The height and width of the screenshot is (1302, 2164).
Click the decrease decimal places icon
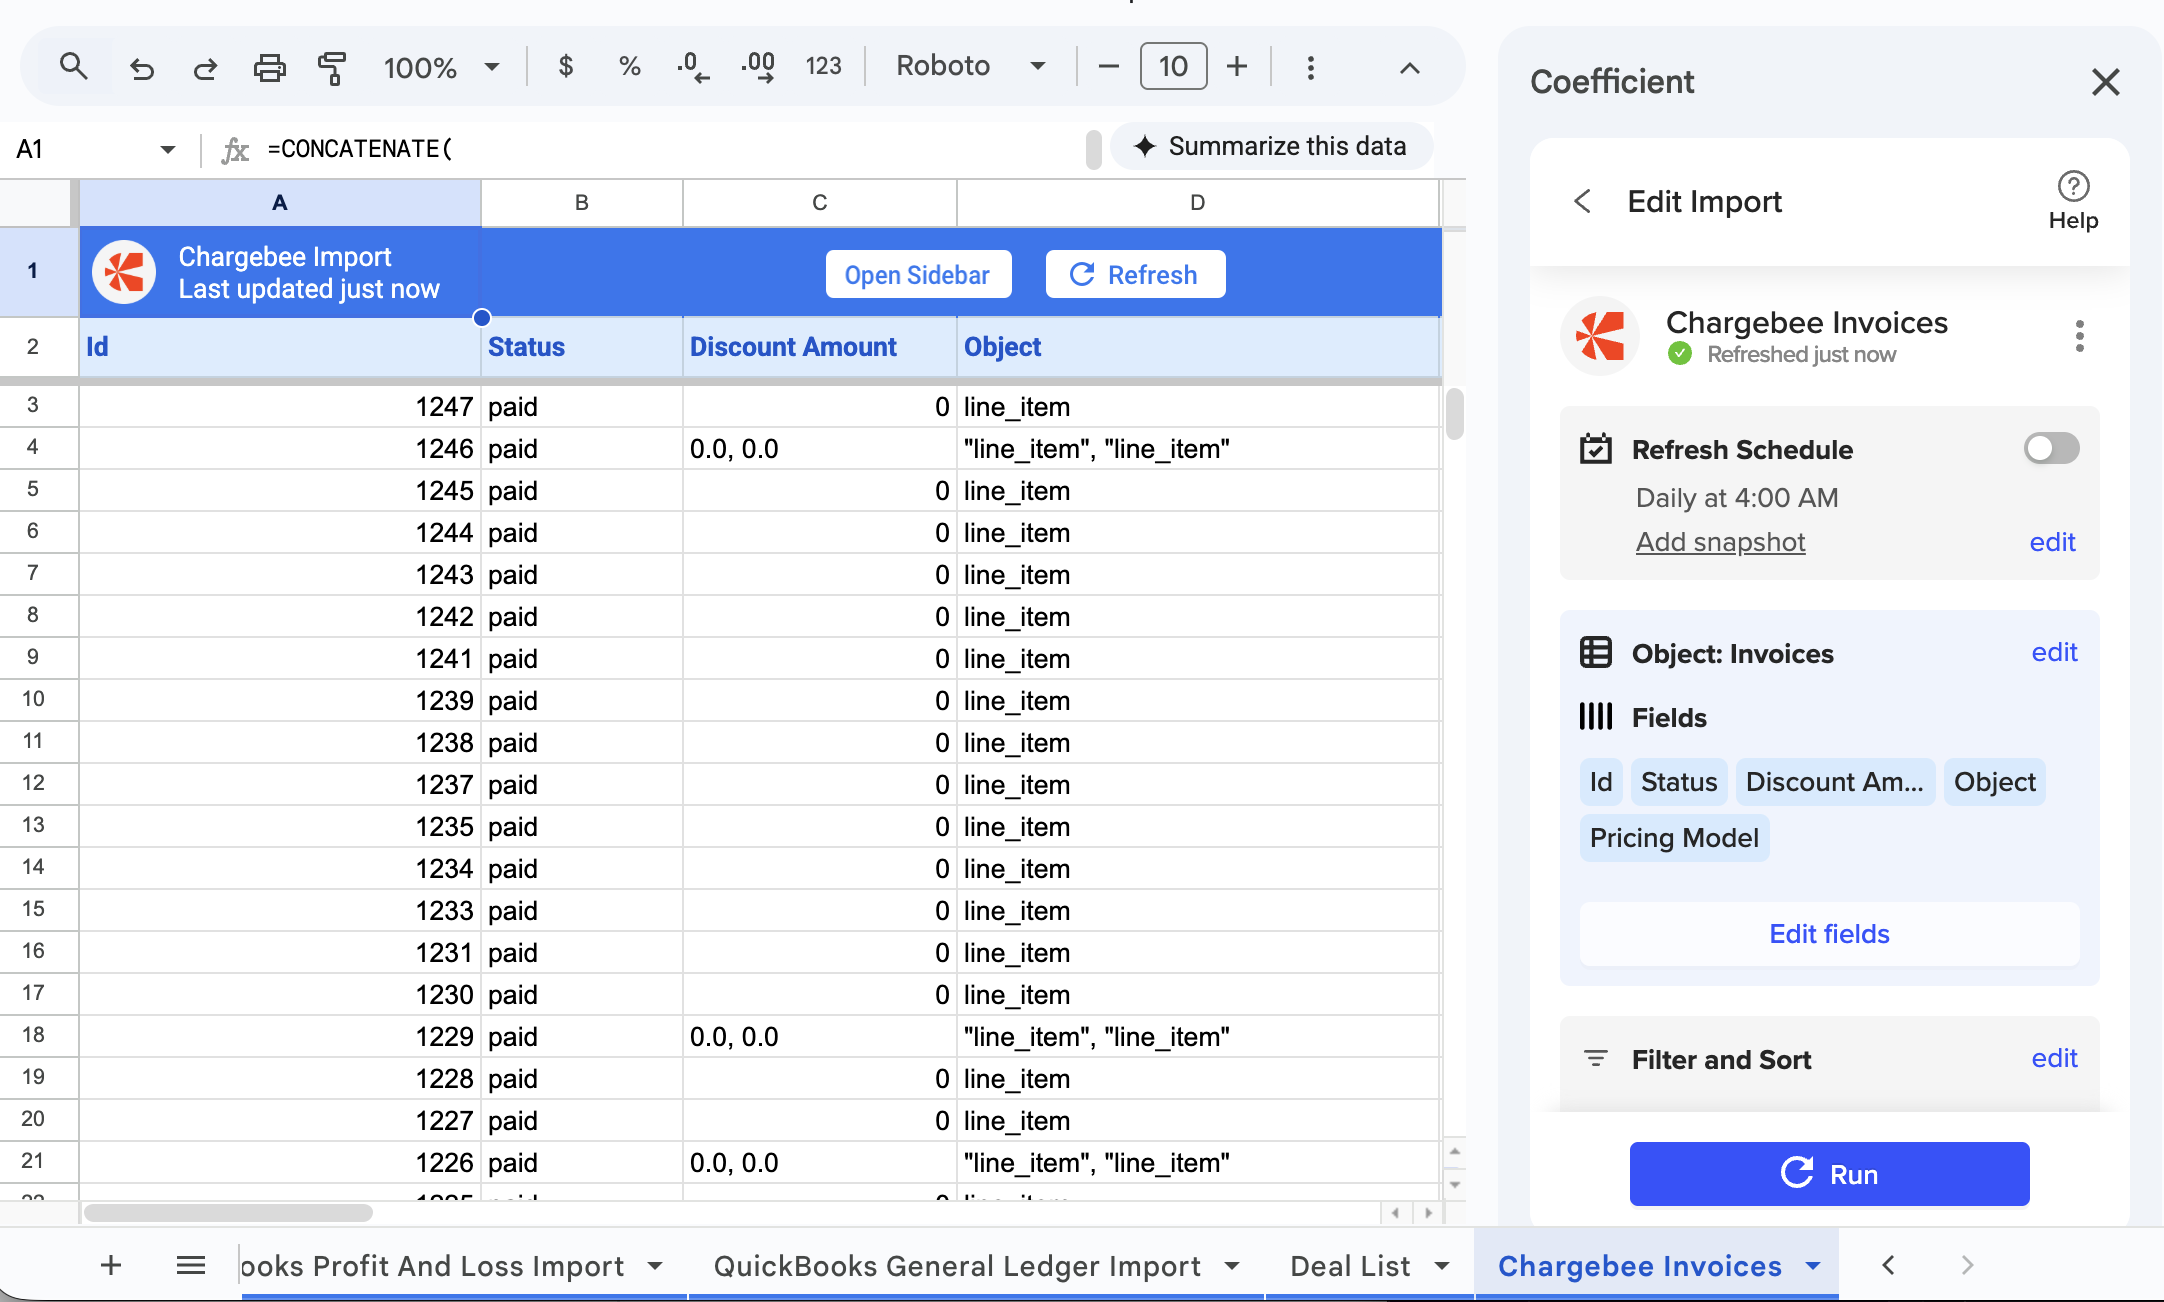[693, 67]
